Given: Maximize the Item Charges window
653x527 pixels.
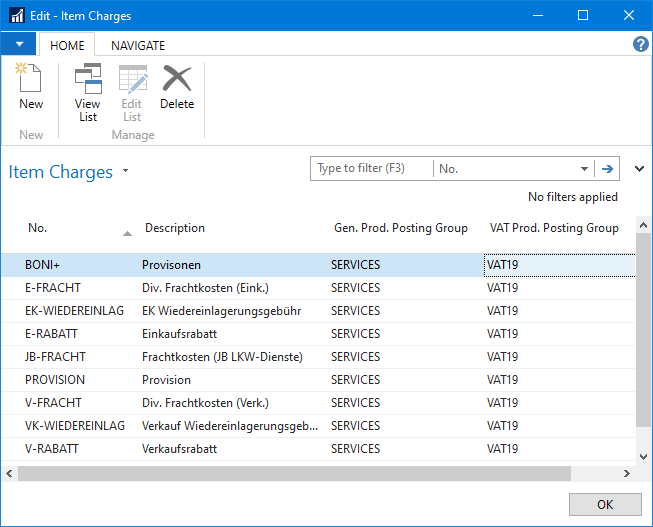Looking at the screenshot, I should click(583, 15).
